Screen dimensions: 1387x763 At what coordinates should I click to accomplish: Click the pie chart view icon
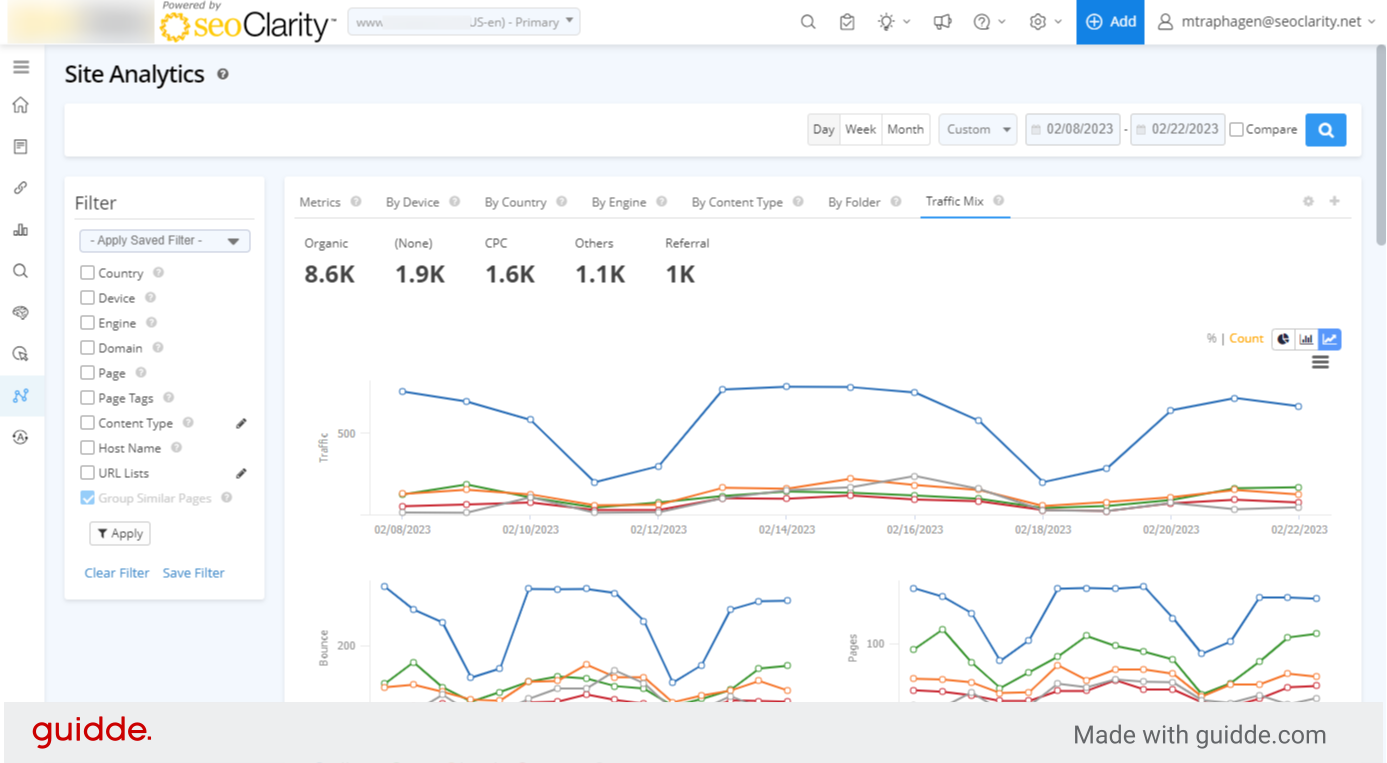(x=1283, y=339)
